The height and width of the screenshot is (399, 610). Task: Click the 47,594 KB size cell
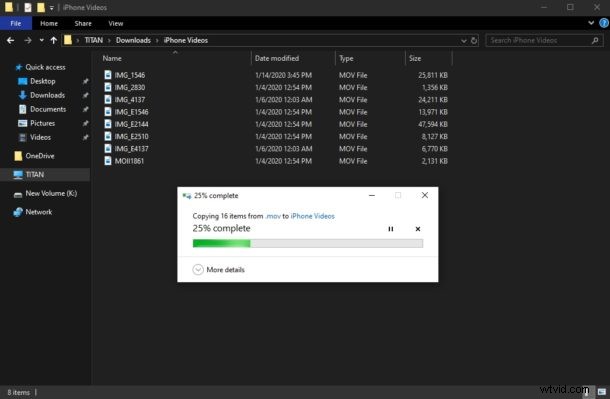433,124
